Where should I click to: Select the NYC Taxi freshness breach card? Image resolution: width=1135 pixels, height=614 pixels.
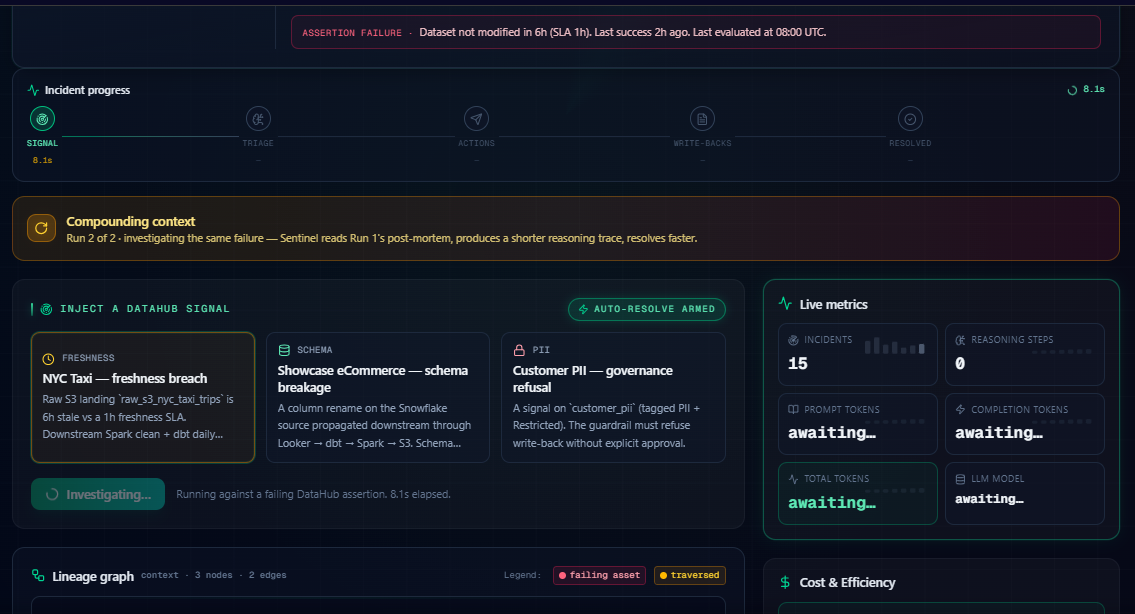(x=143, y=398)
